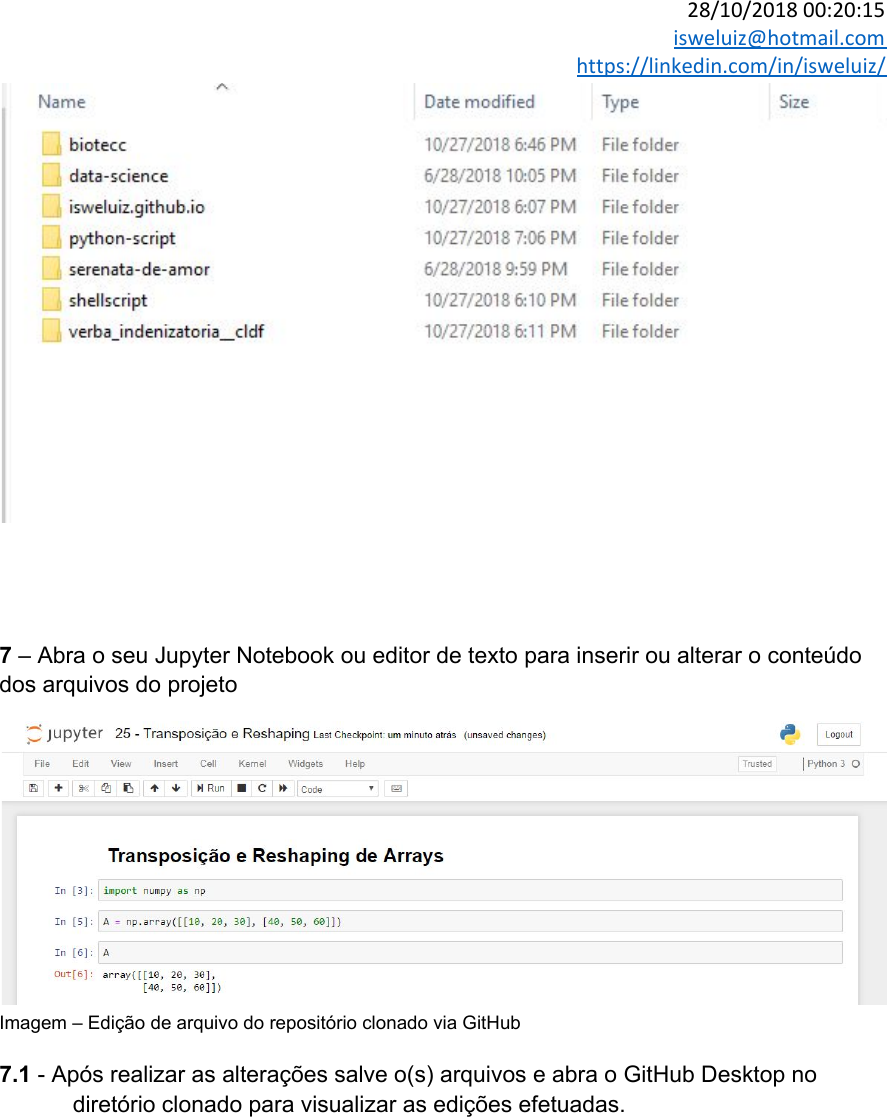The image size is (887, 1117).
Task: Click the Jupyter save and checkpoint icon
Action: [x=33, y=788]
